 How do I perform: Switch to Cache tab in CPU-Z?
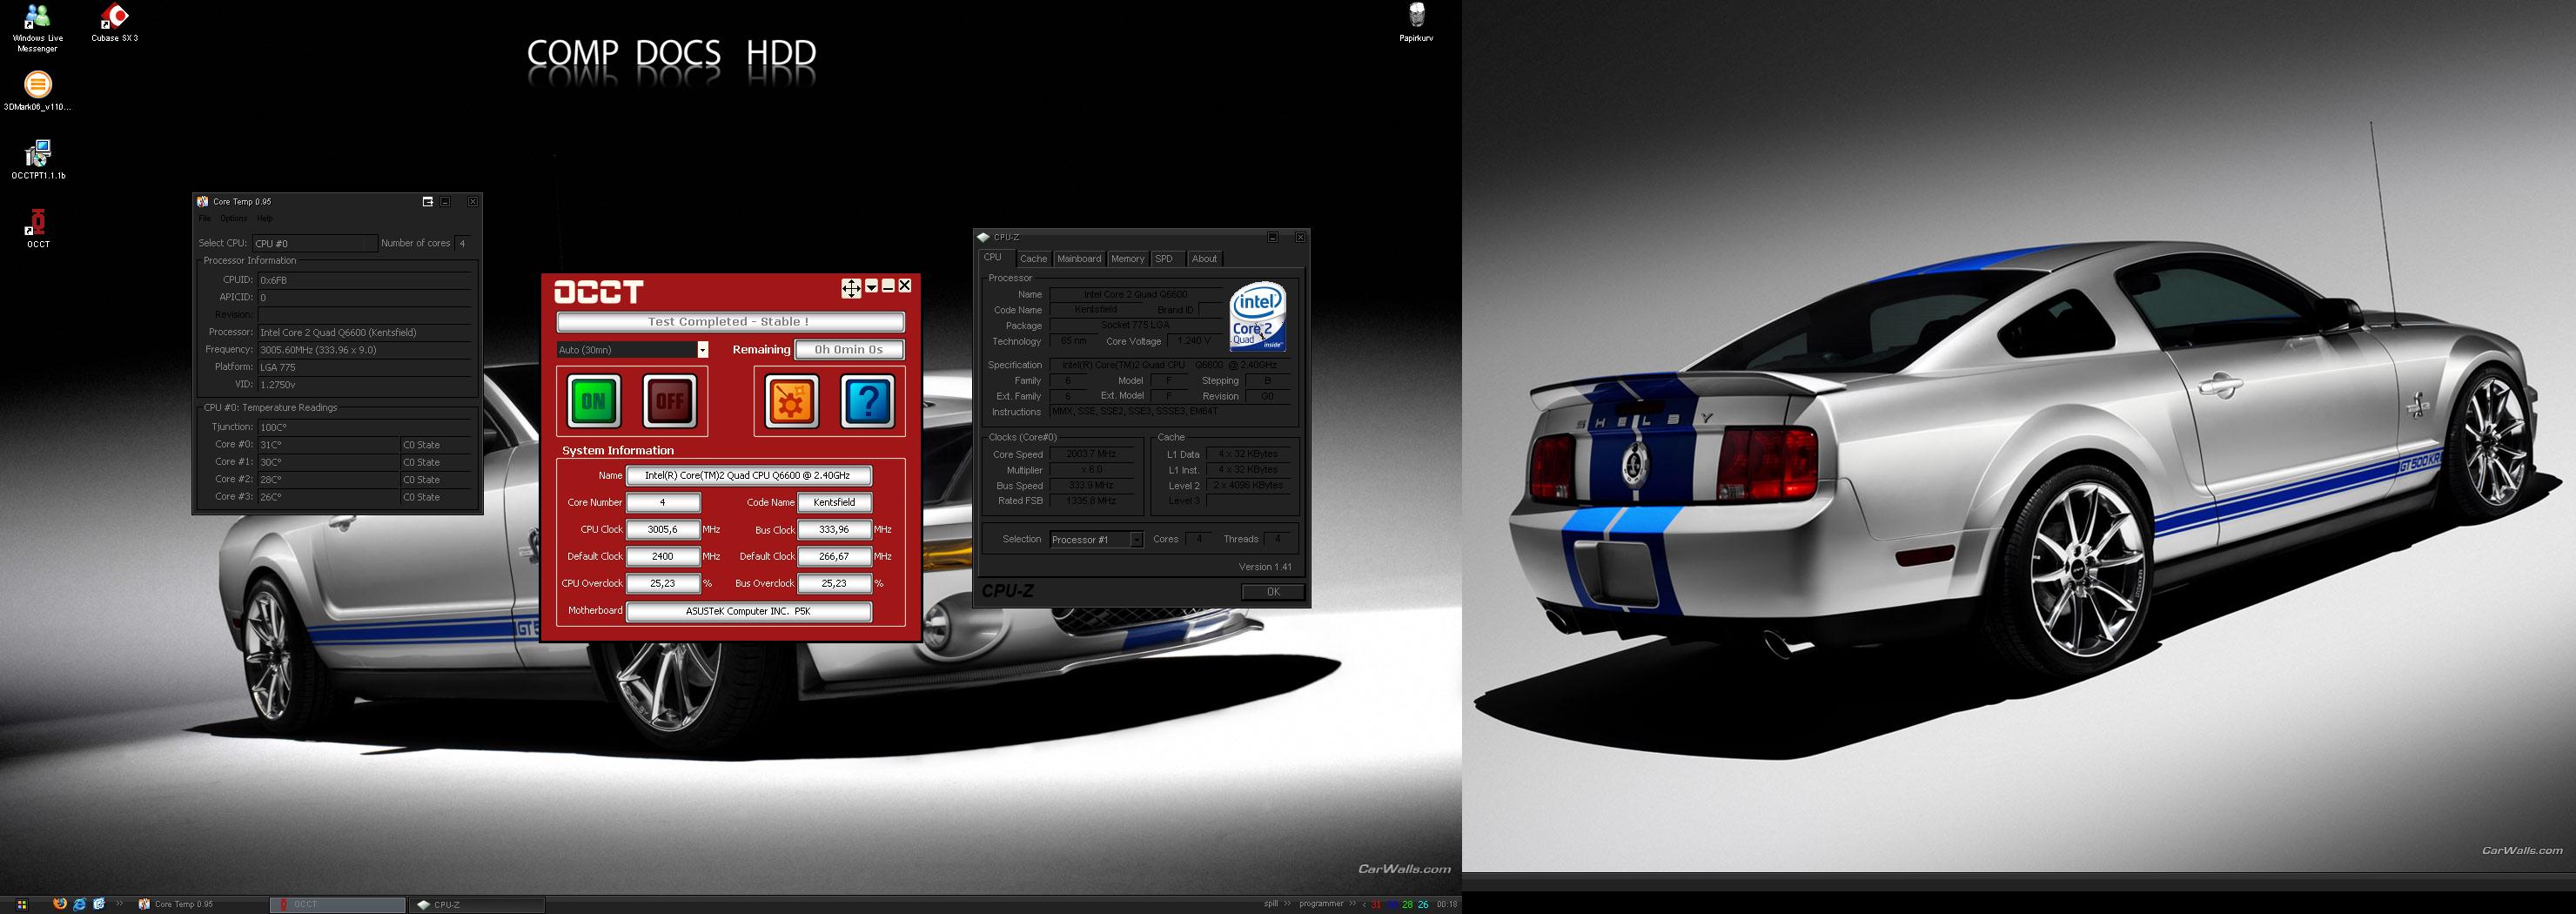(1033, 259)
